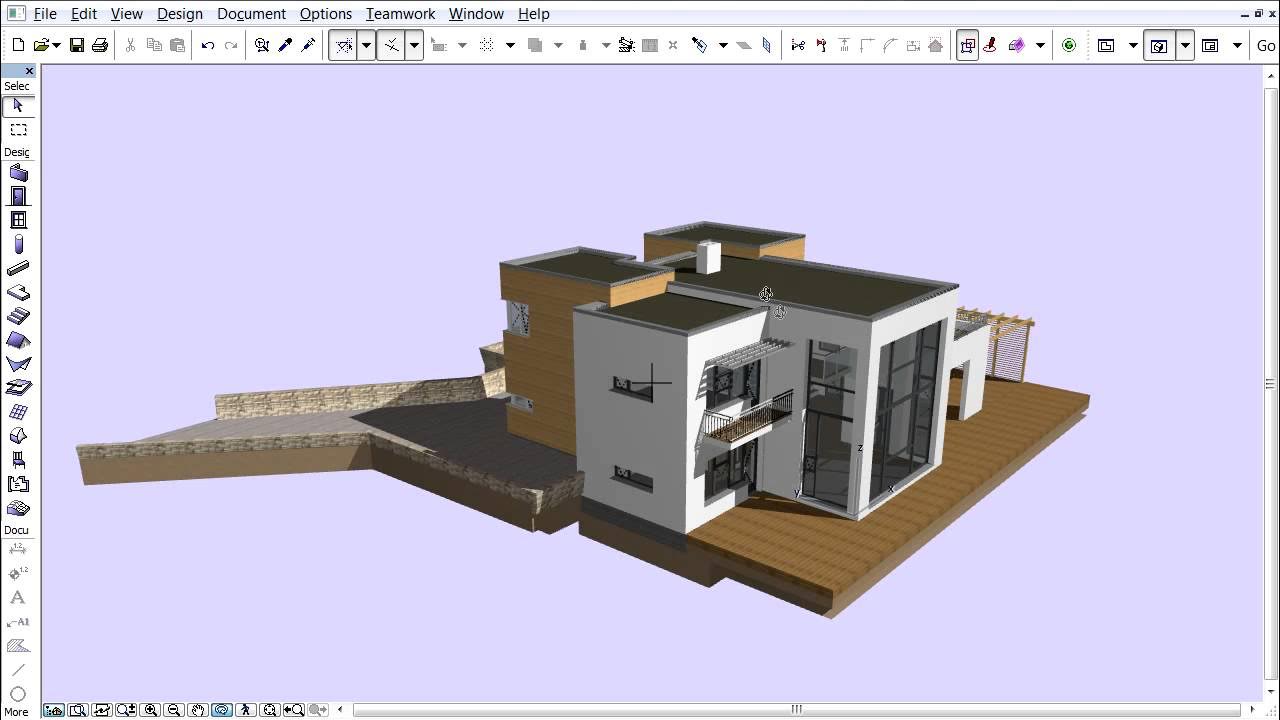The width and height of the screenshot is (1280, 720).
Task: Select the Circle arc tool
Action: (x=18, y=694)
